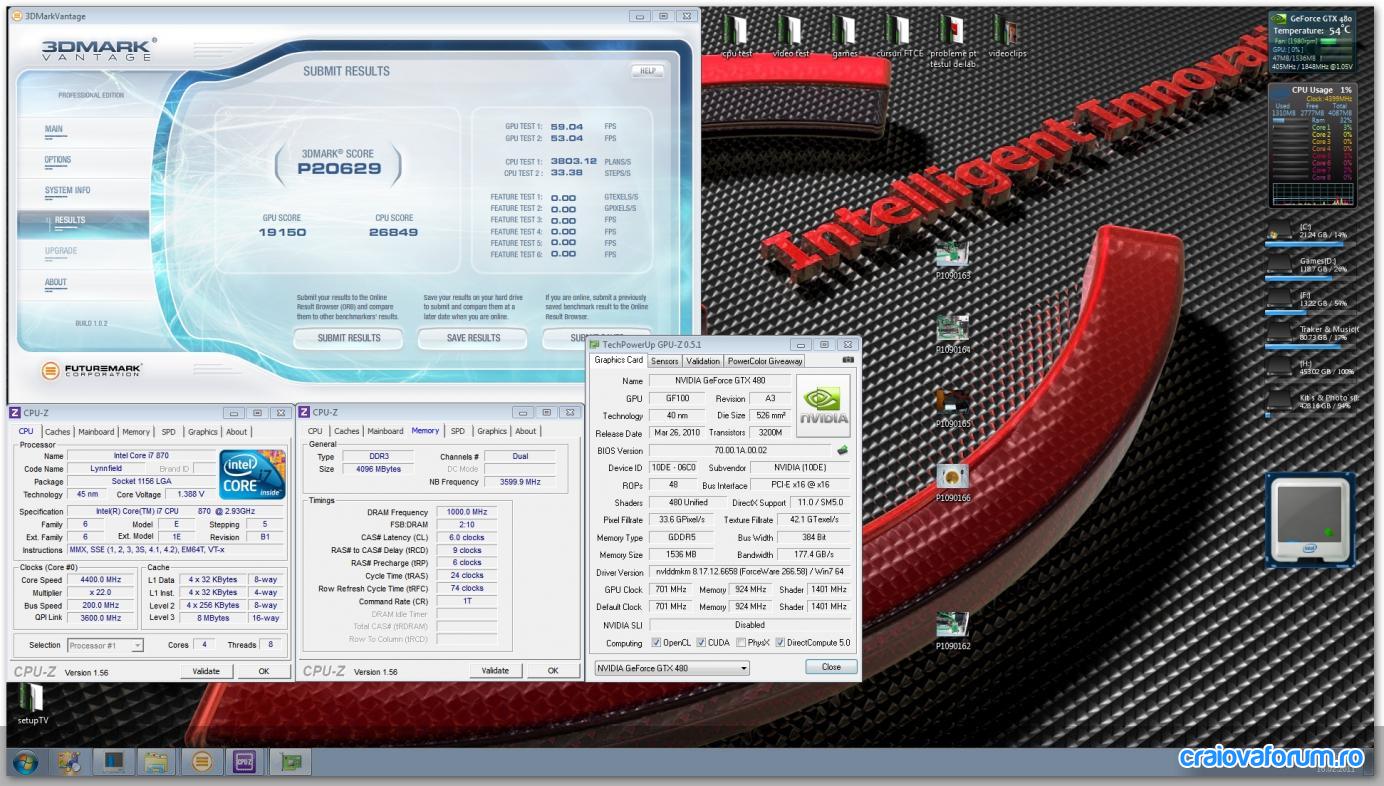Click the GPU SCORE value 19150
Image resolution: width=1384 pixels, height=786 pixels.
click(282, 232)
